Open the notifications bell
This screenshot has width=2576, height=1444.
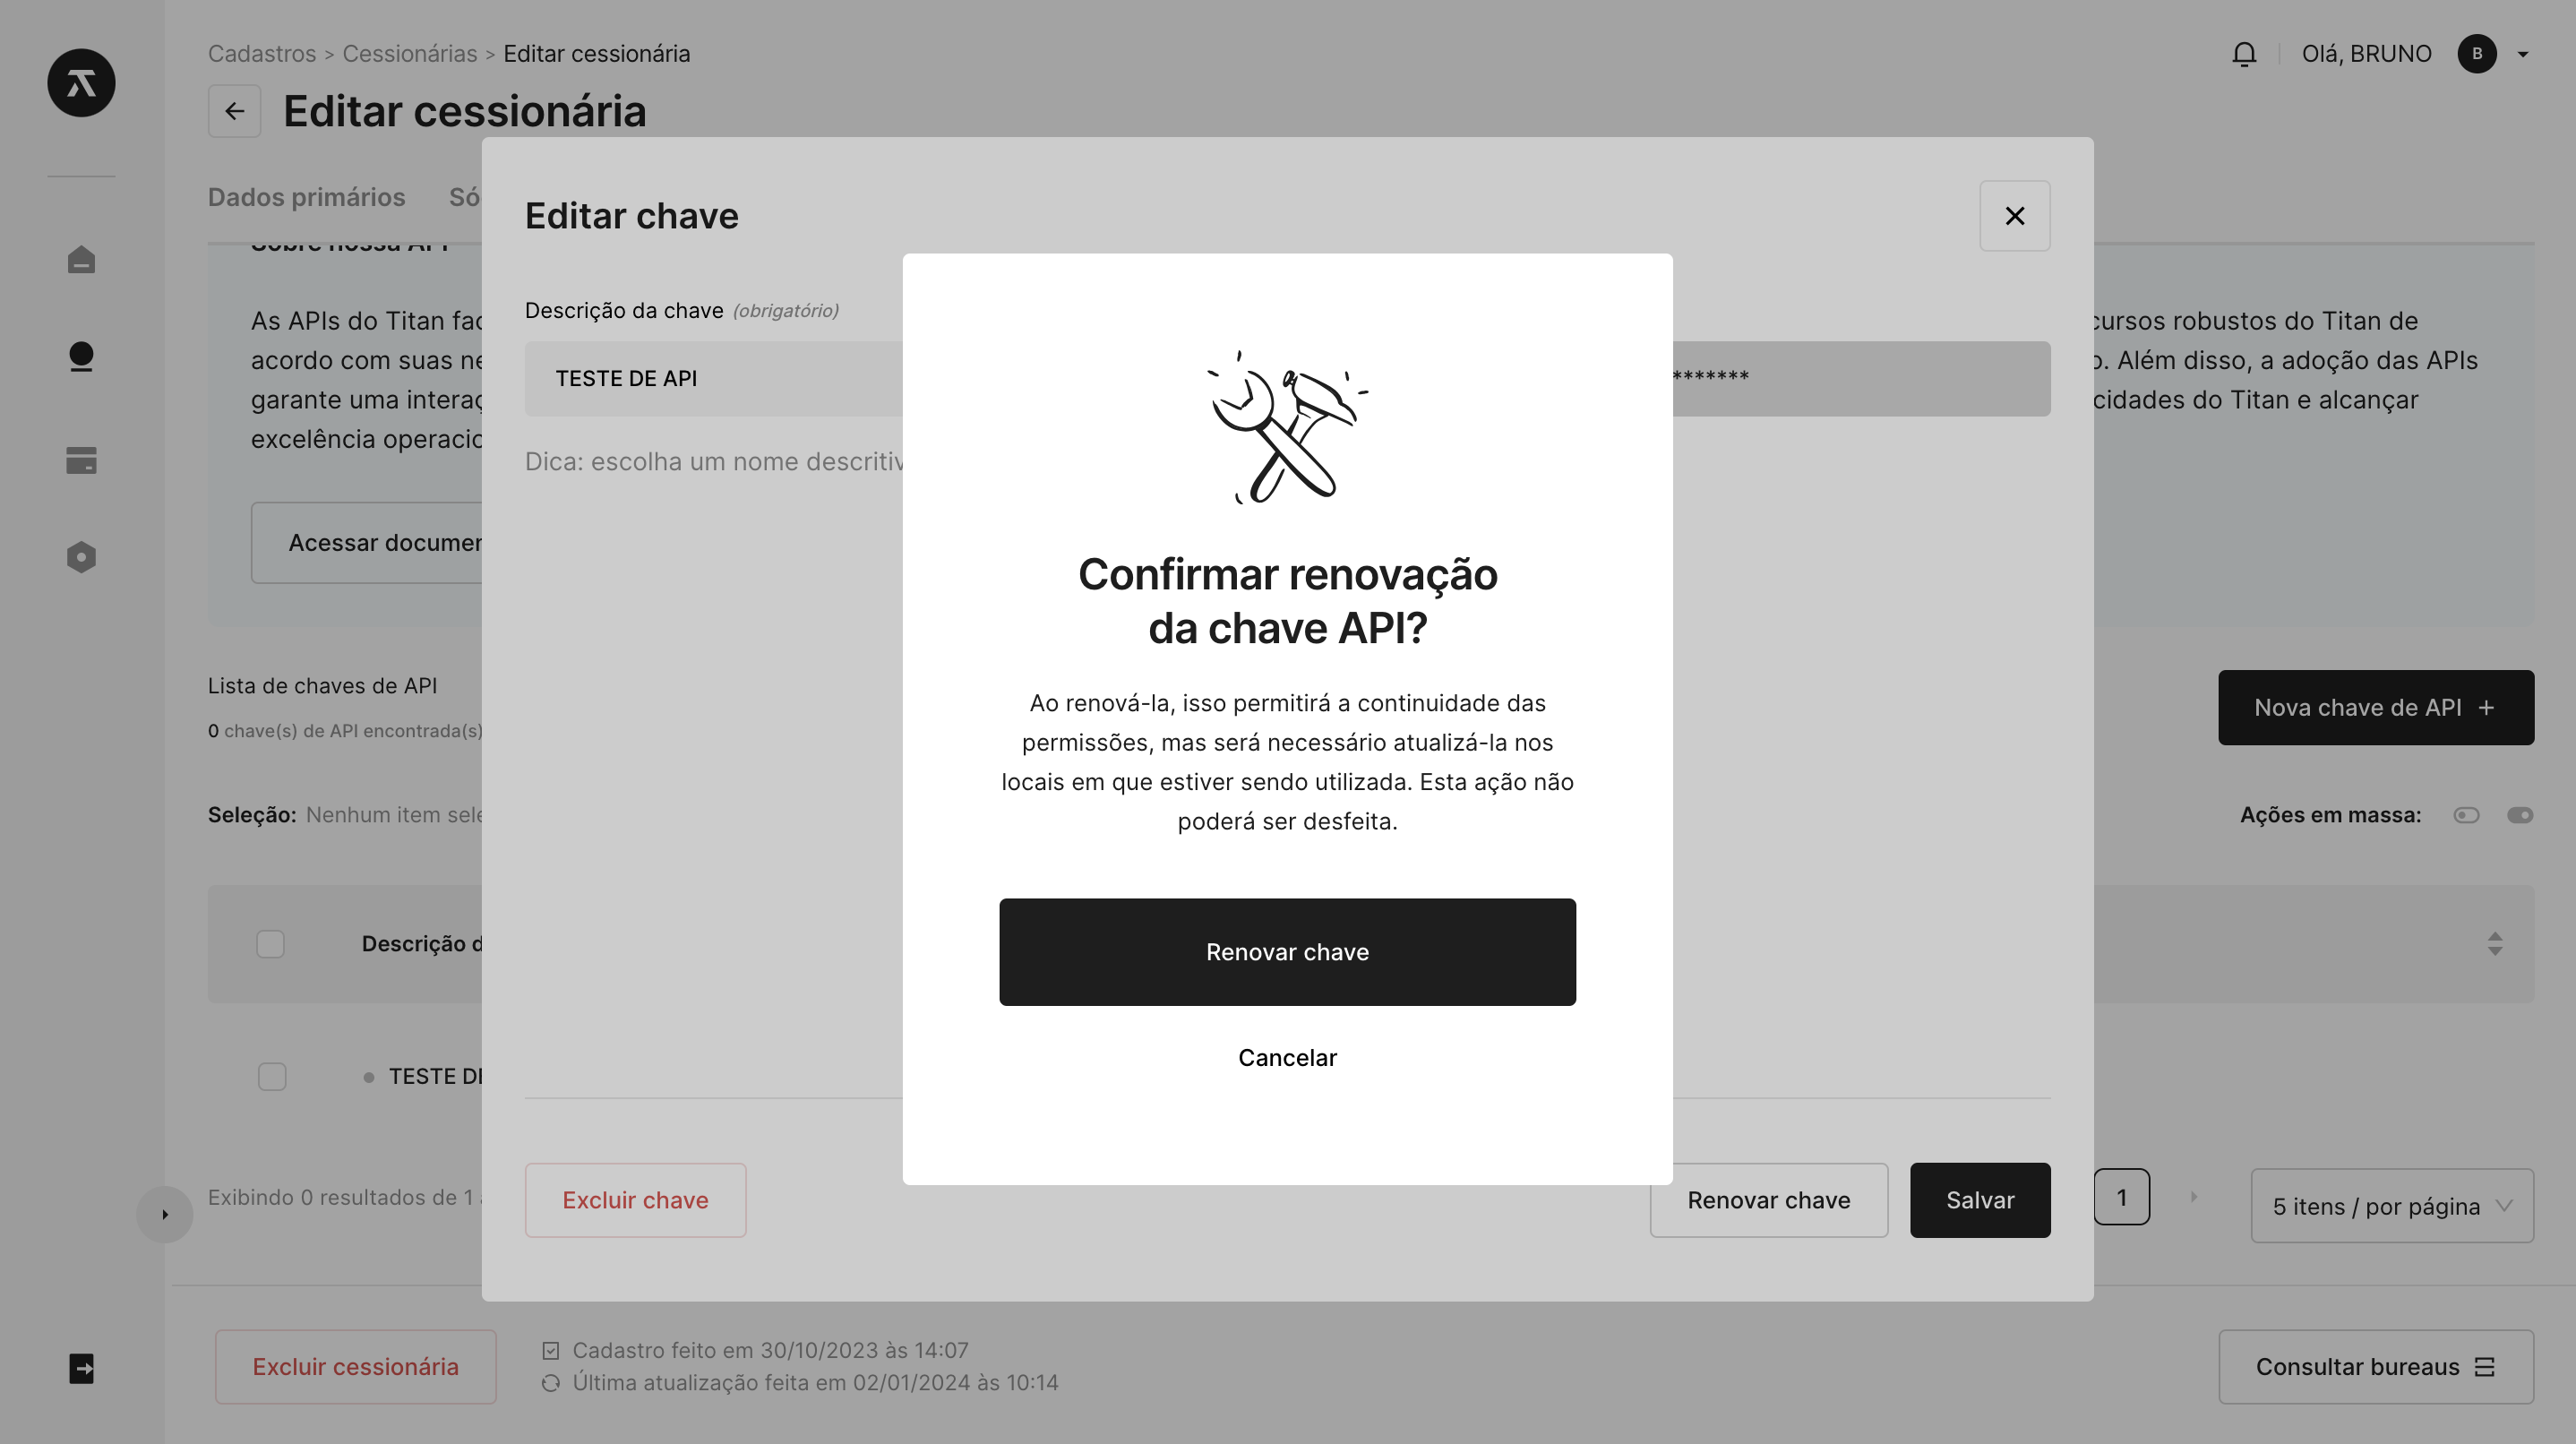[x=2244, y=54]
